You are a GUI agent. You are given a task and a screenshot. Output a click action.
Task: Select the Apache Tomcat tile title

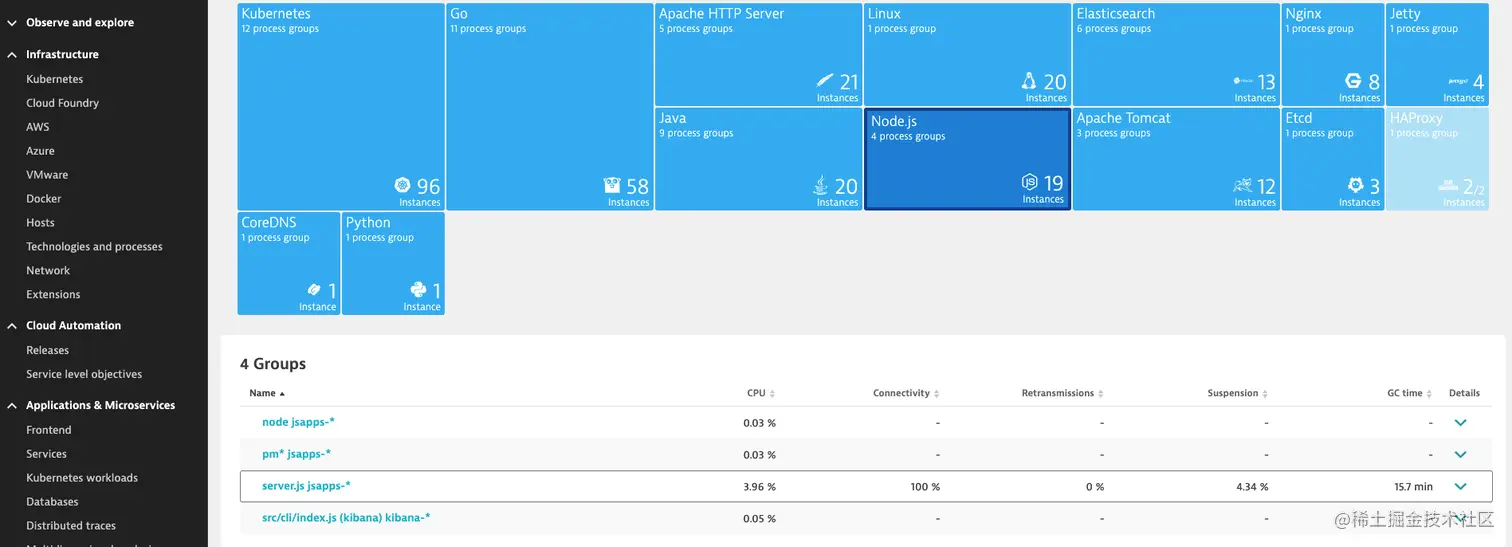pyautogui.click(x=1123, y=118)
